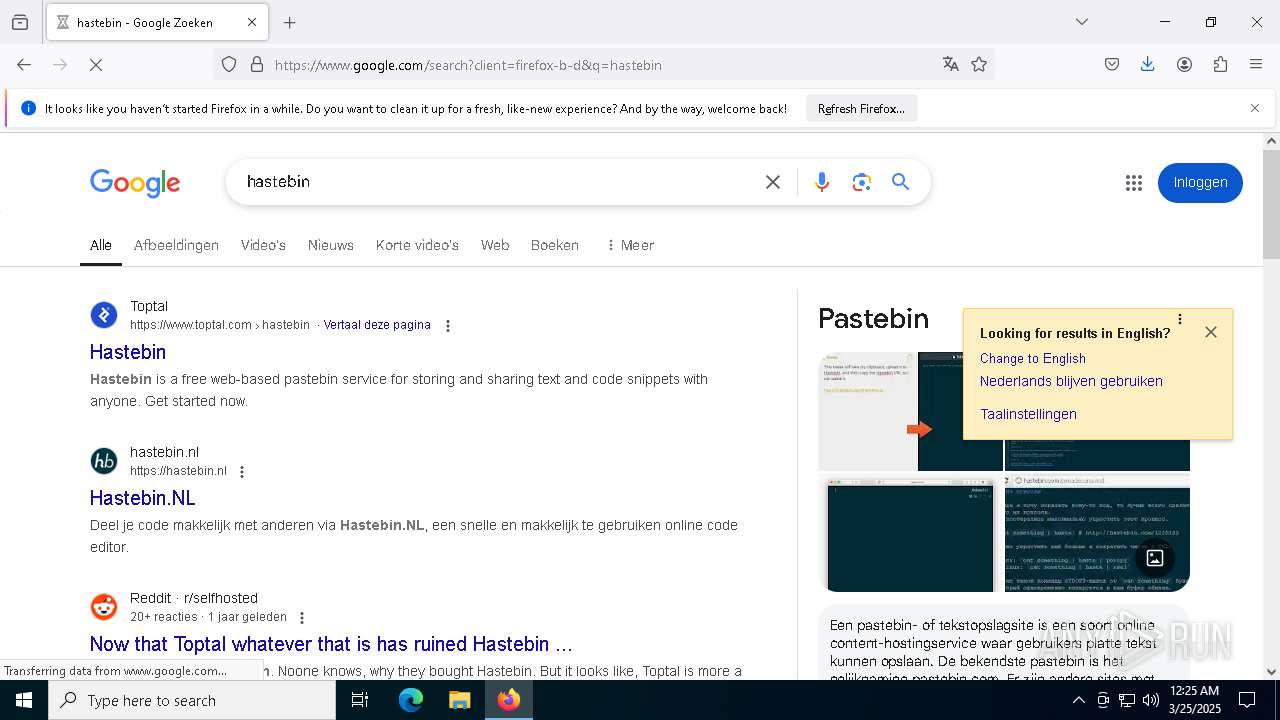Viewport: 1280px width, 720px height.
Task: Show site security lock information
Action: pyautogui.click(x=257, y=65)
